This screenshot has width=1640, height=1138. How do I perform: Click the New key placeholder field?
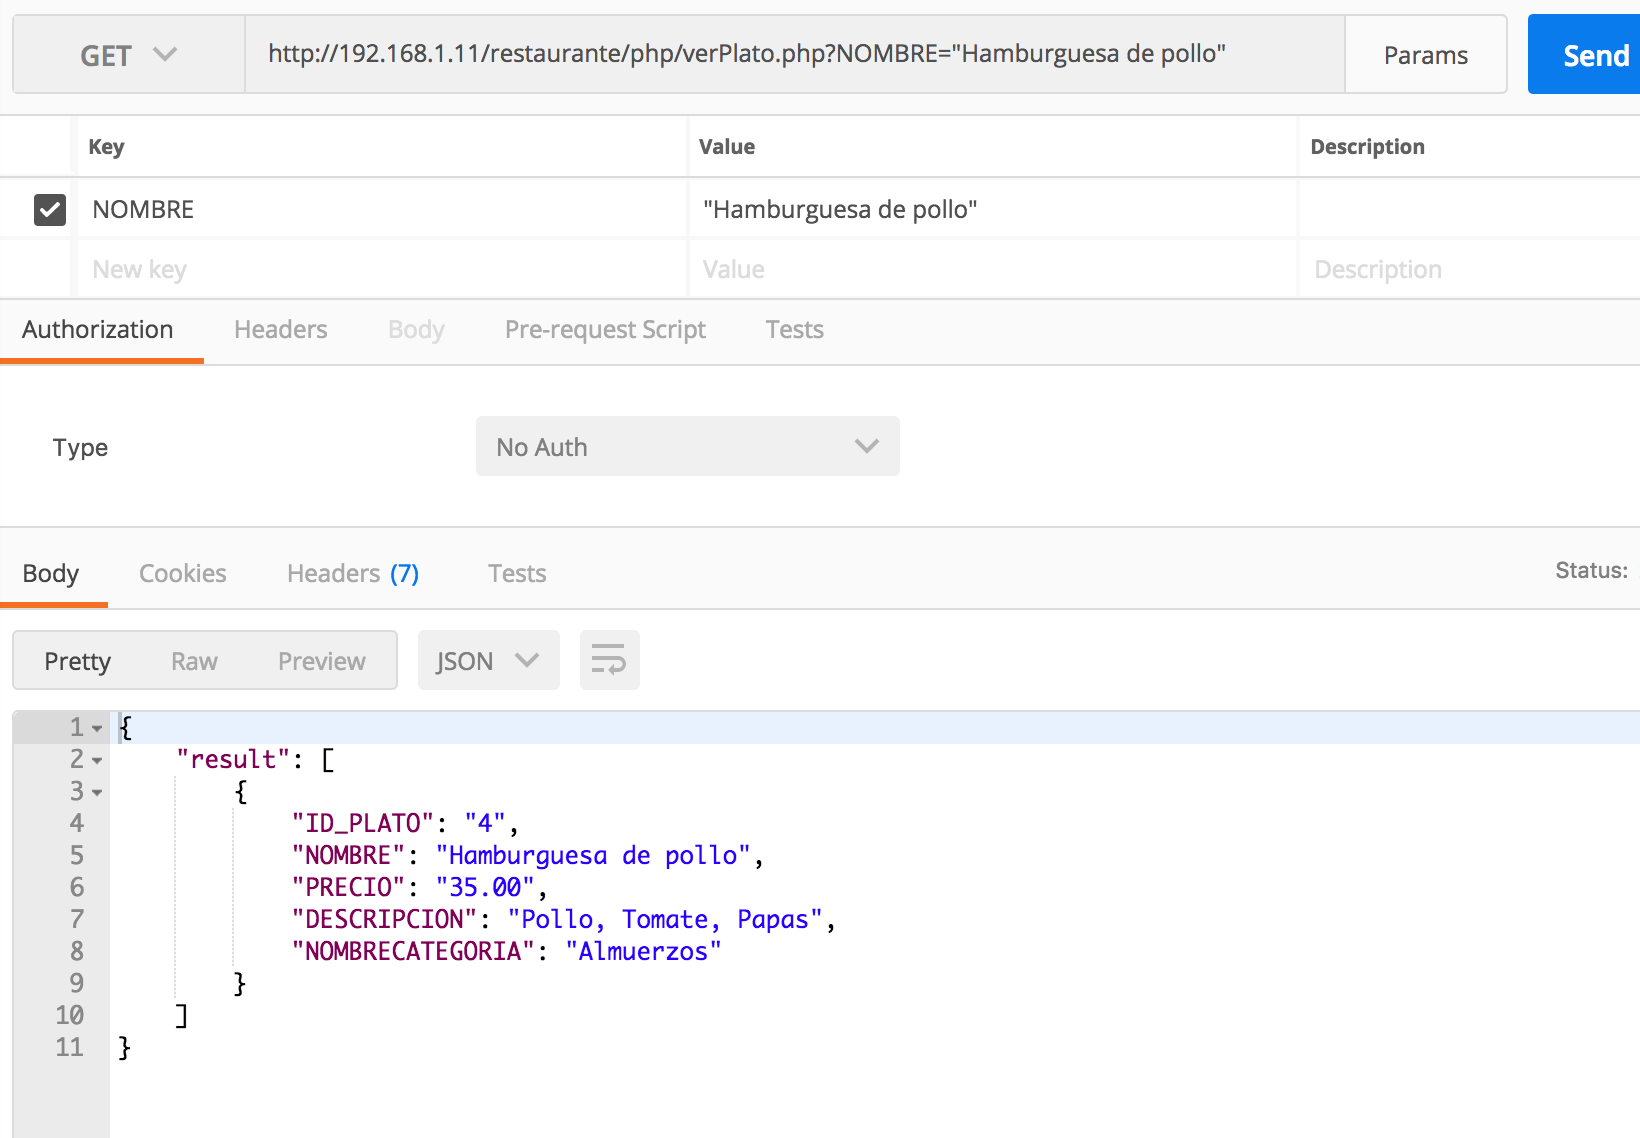point(382,269)
